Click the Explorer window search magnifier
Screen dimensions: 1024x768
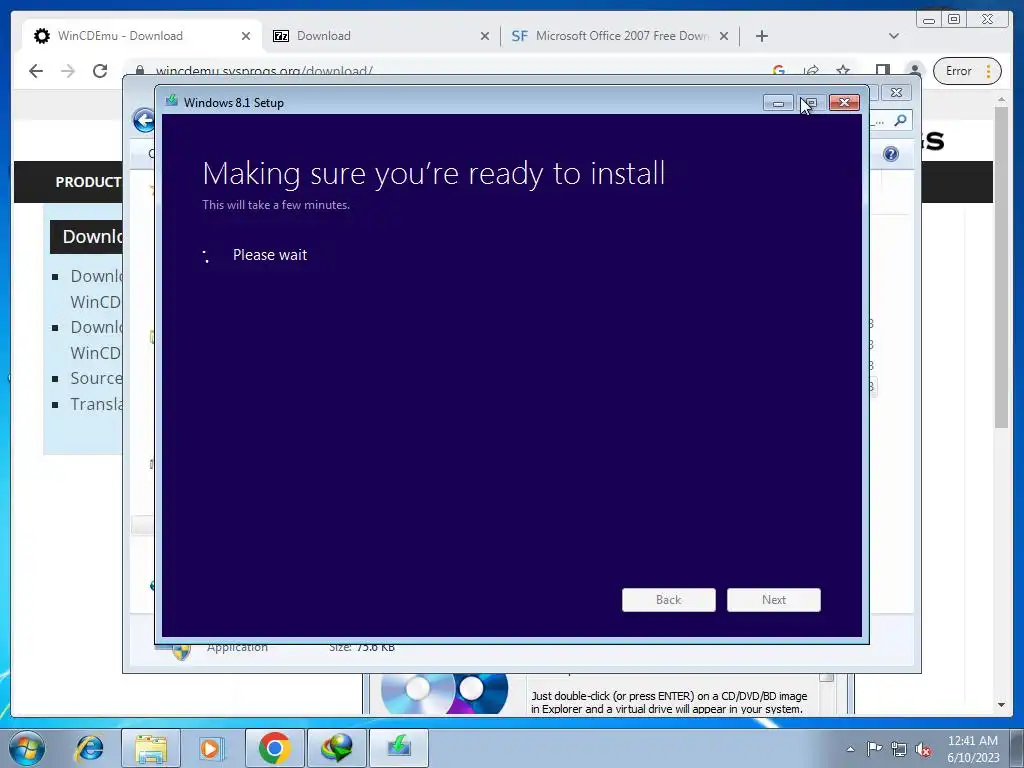(901, 120)
